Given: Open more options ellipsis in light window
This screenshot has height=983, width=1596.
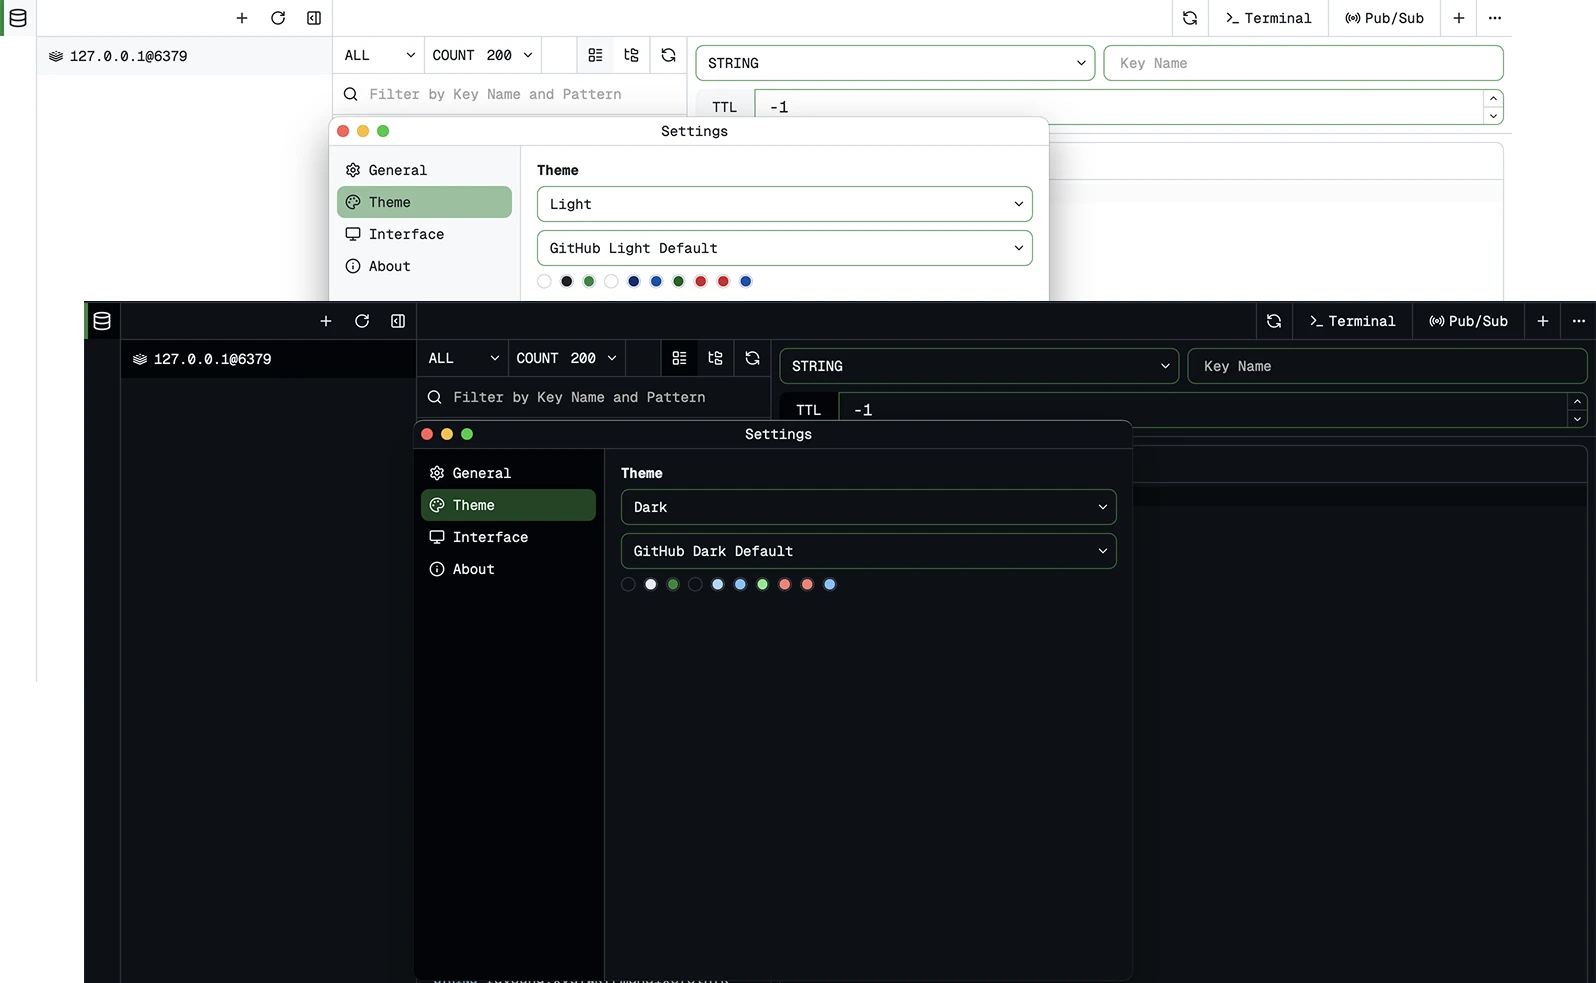Looking at the screenshot, I should click(x=1495, y=18).
